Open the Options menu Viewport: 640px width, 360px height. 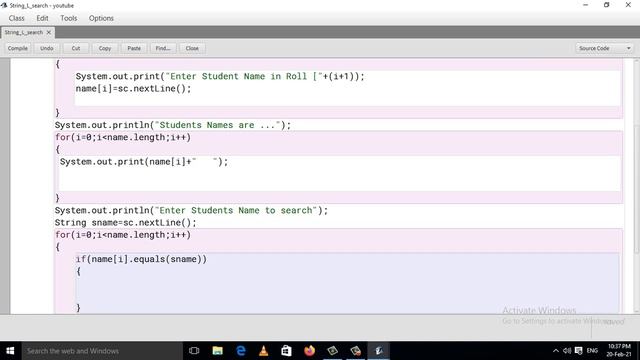[101, 18]
